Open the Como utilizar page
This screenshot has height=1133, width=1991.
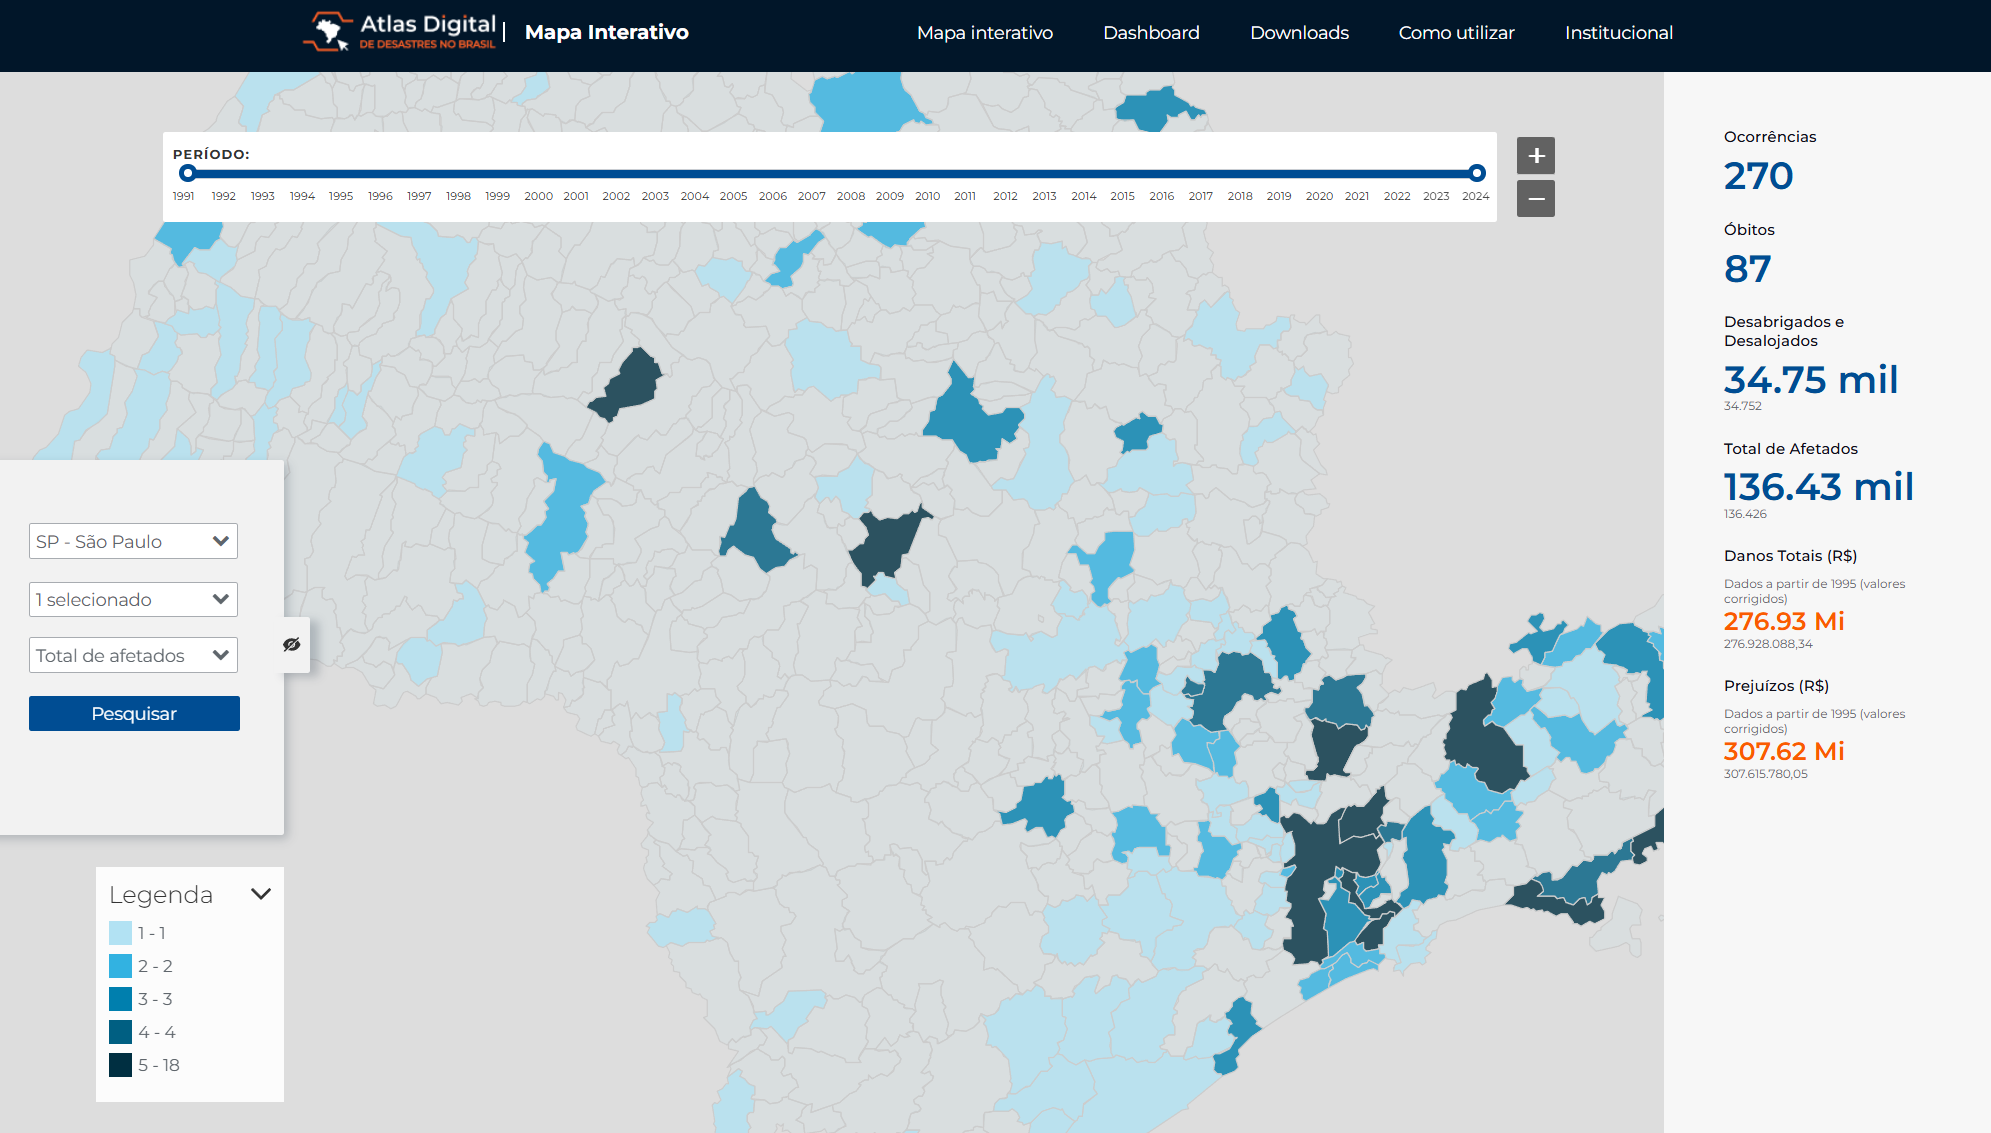pos(1456,33)
